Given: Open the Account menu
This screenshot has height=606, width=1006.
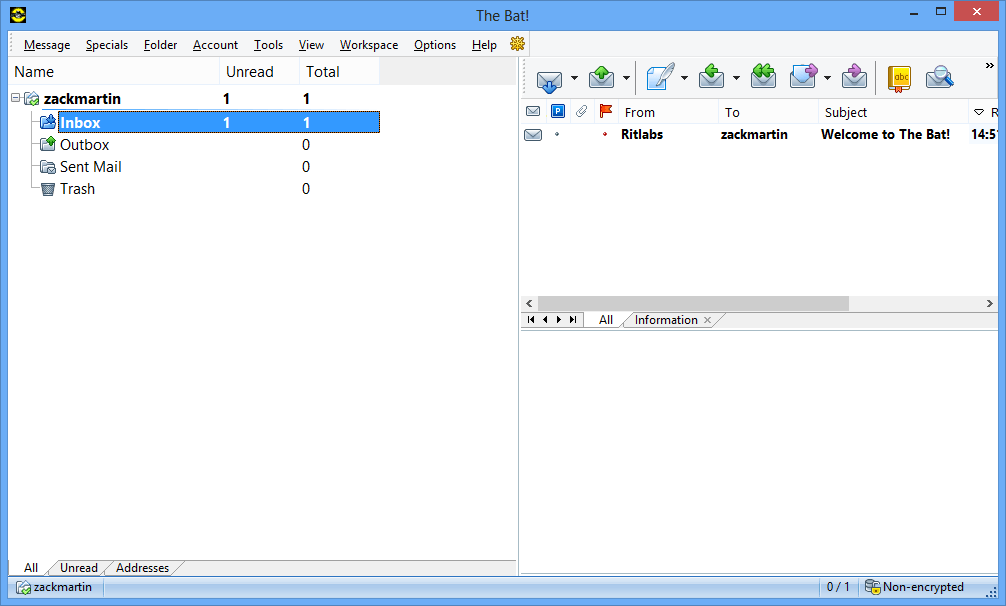Looking at the screenshot, I should 215,45.
